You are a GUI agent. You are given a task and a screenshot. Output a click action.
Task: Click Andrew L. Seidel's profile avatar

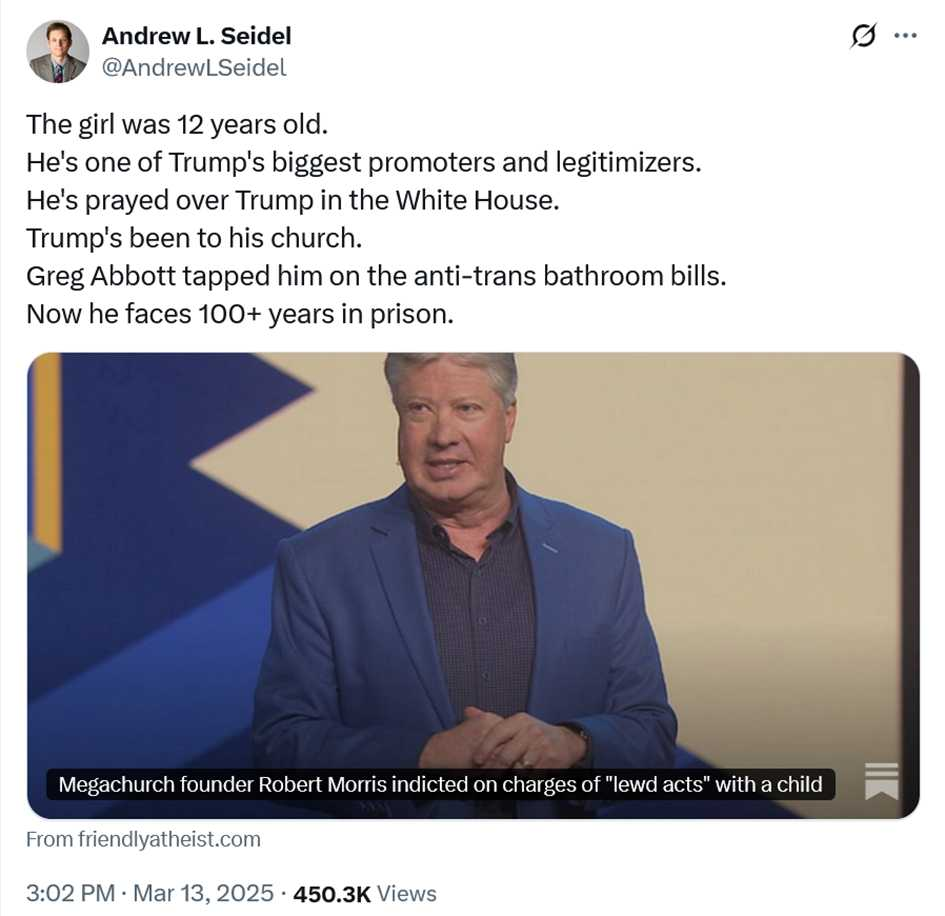point(58,52)
